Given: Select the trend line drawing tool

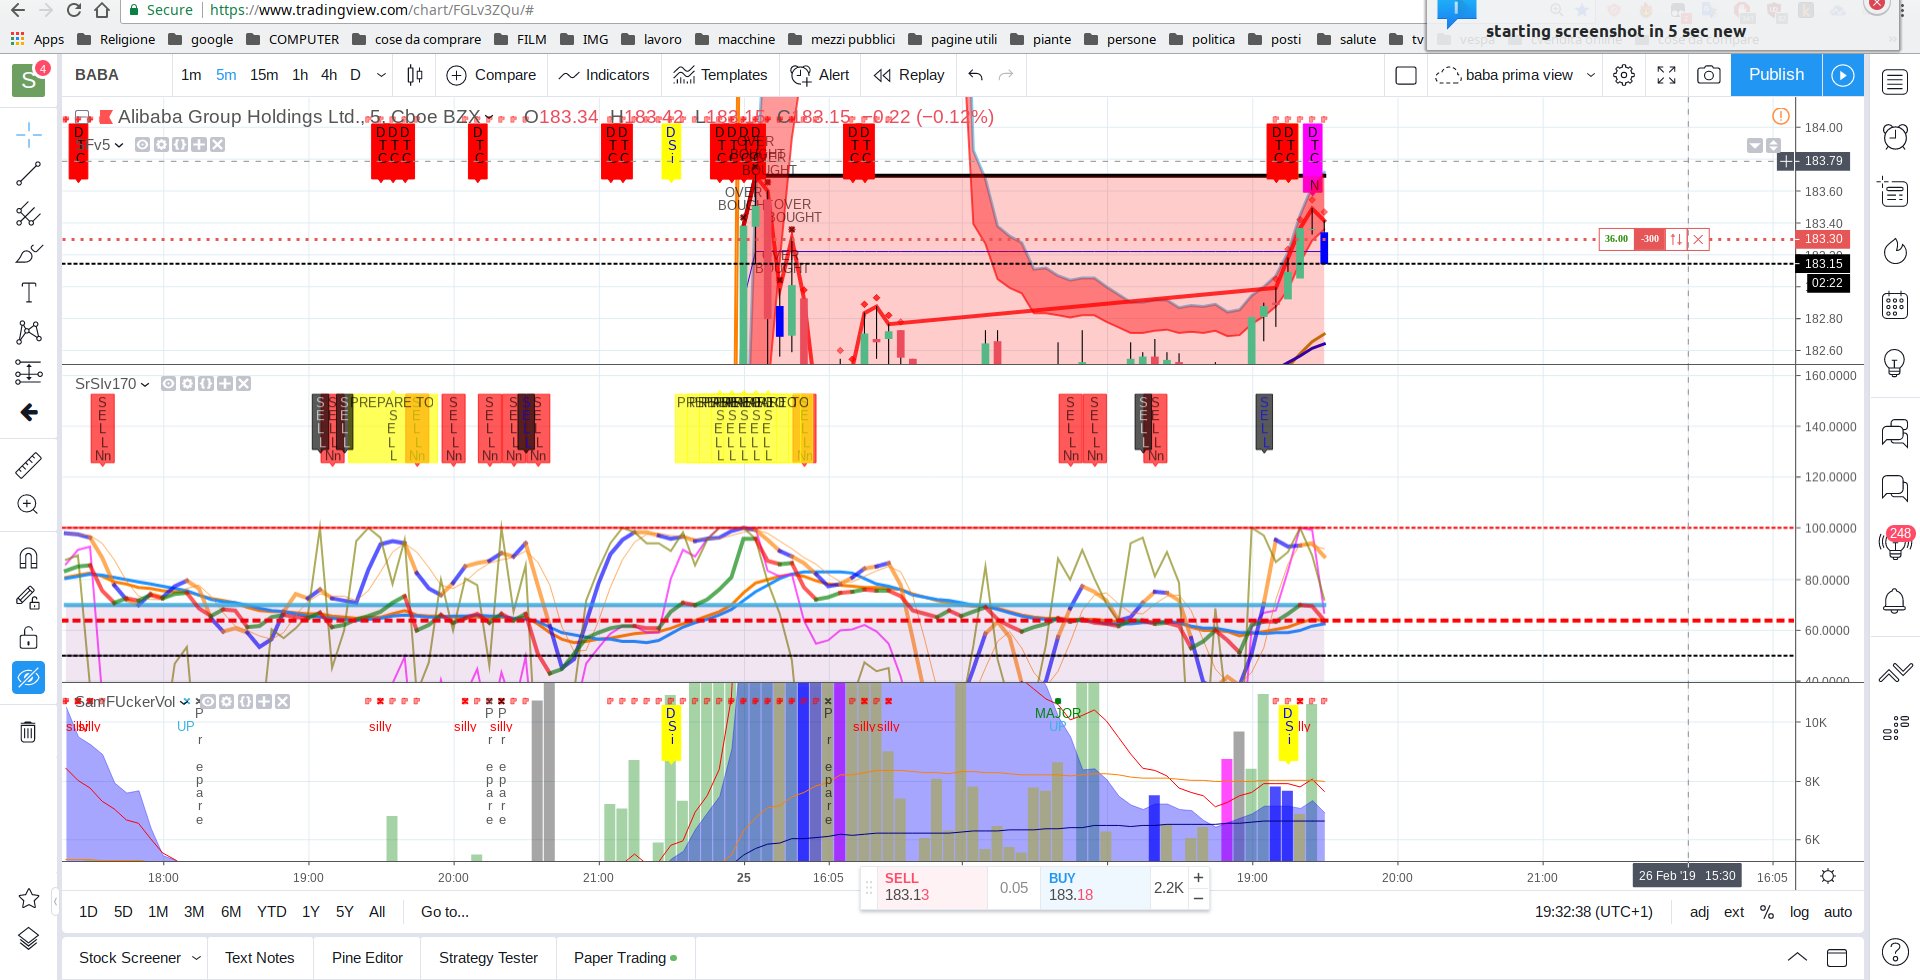Looking at the screenshot, I should 29,174.
